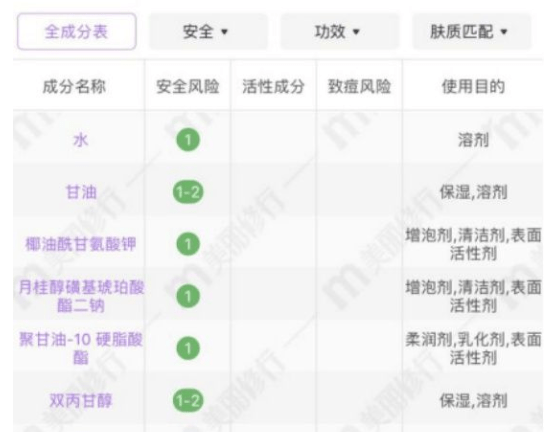Image resolution: width=554 pixels, height=432 pixels.
Task: Open the 双丙甘醇 ingredient link
Action: coord(81,401)
